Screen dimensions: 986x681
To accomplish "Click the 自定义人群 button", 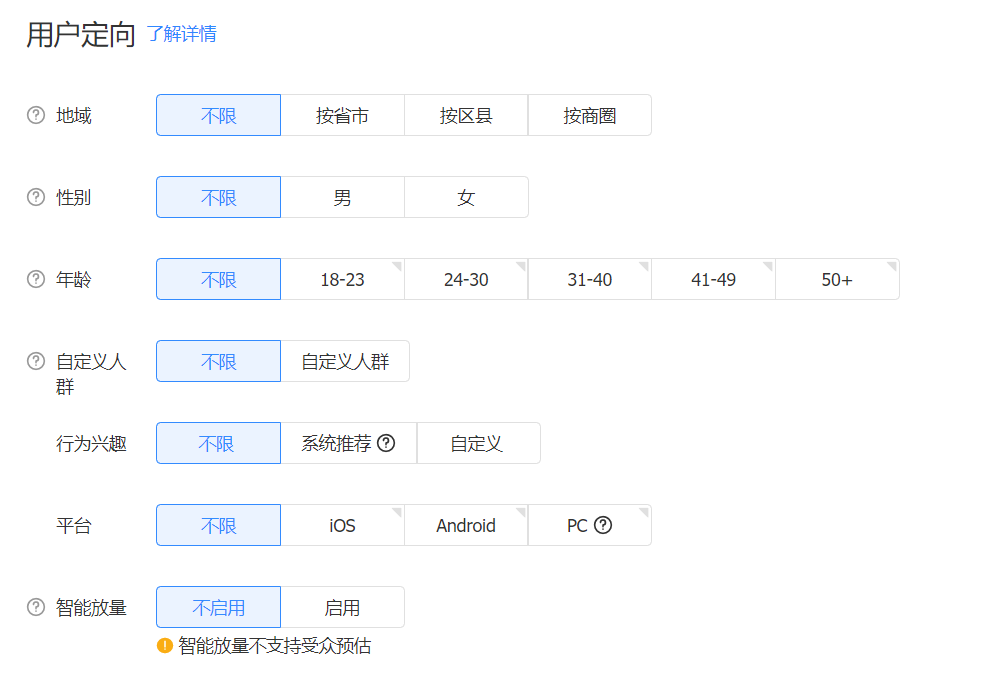I will [345, 361].
